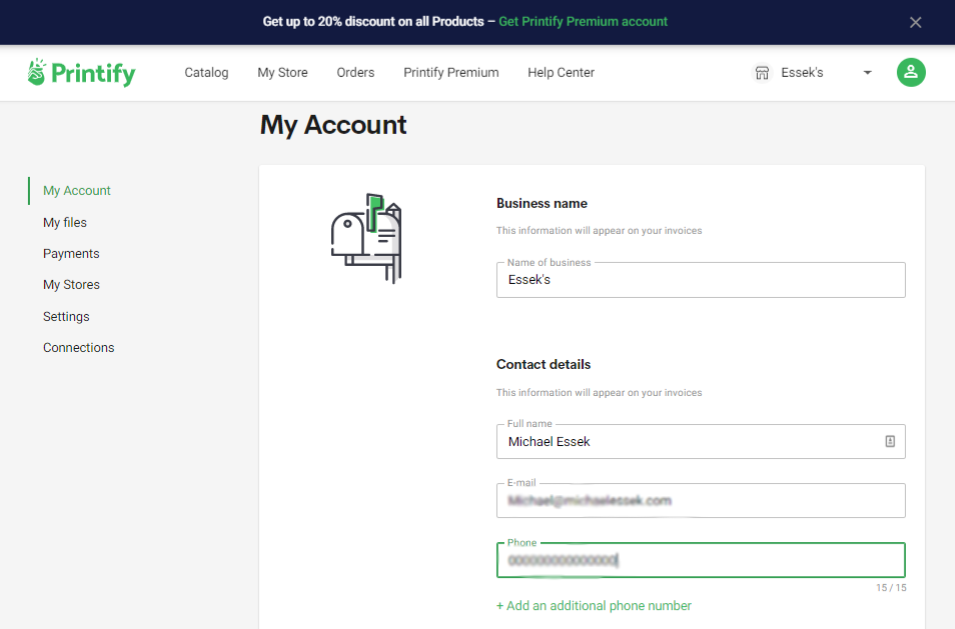Screen dimensions: 955x629
Task: Open My files in the sidebar
Action: tap(65, 222)
